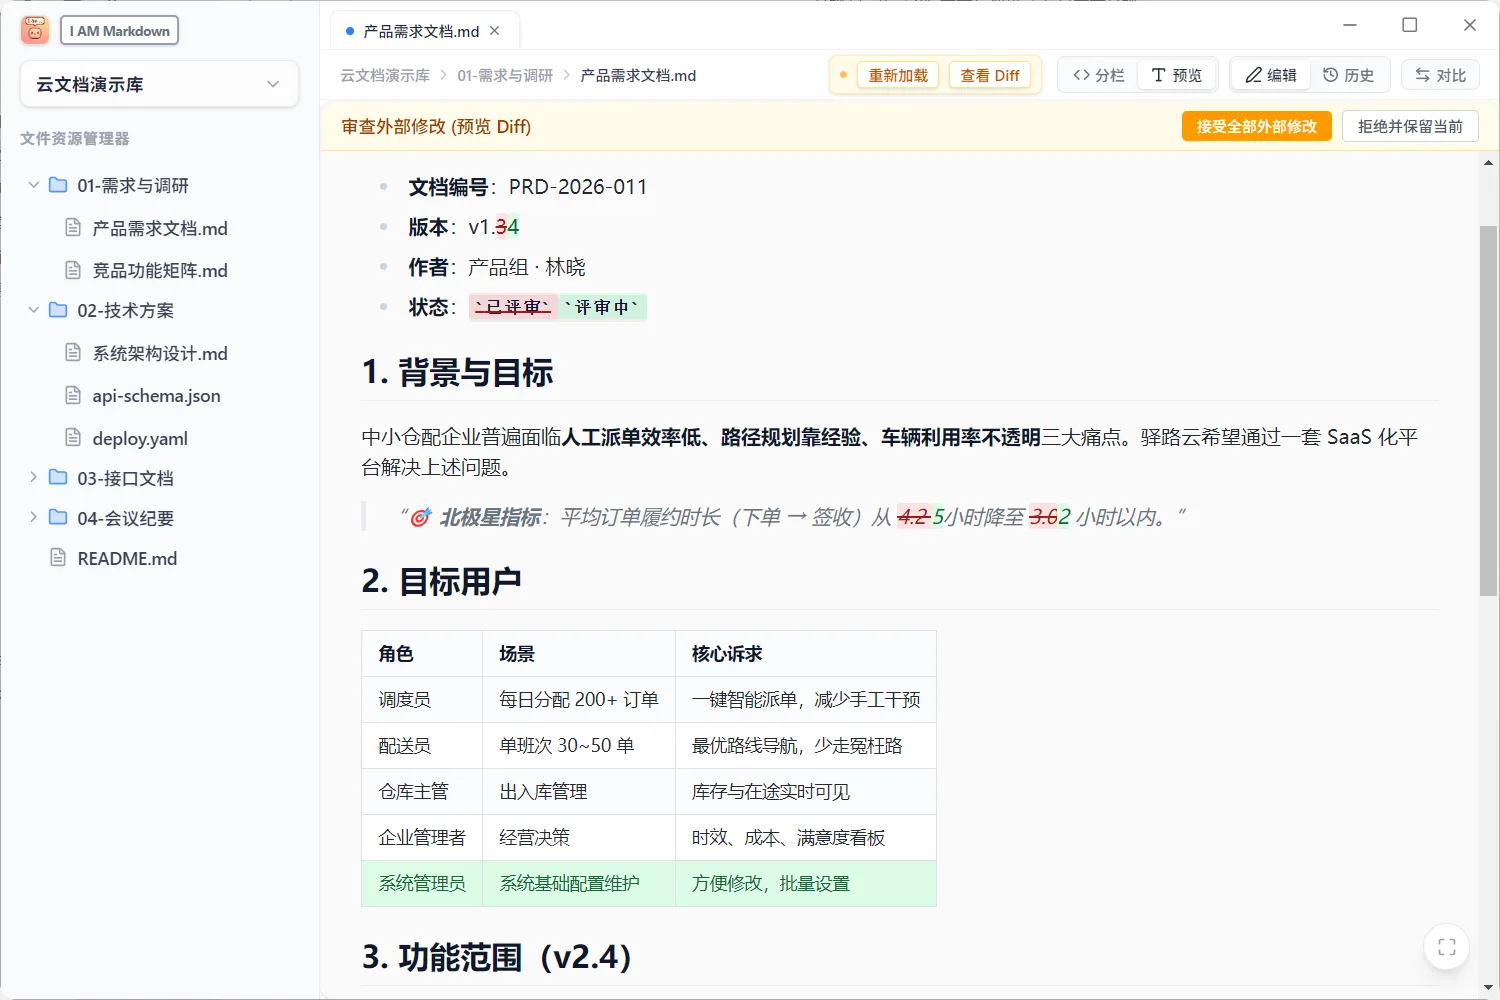Click the 接受全部外部修改 button
This screenshot has height=1000, width=1500.
(x=1257, y=126)
